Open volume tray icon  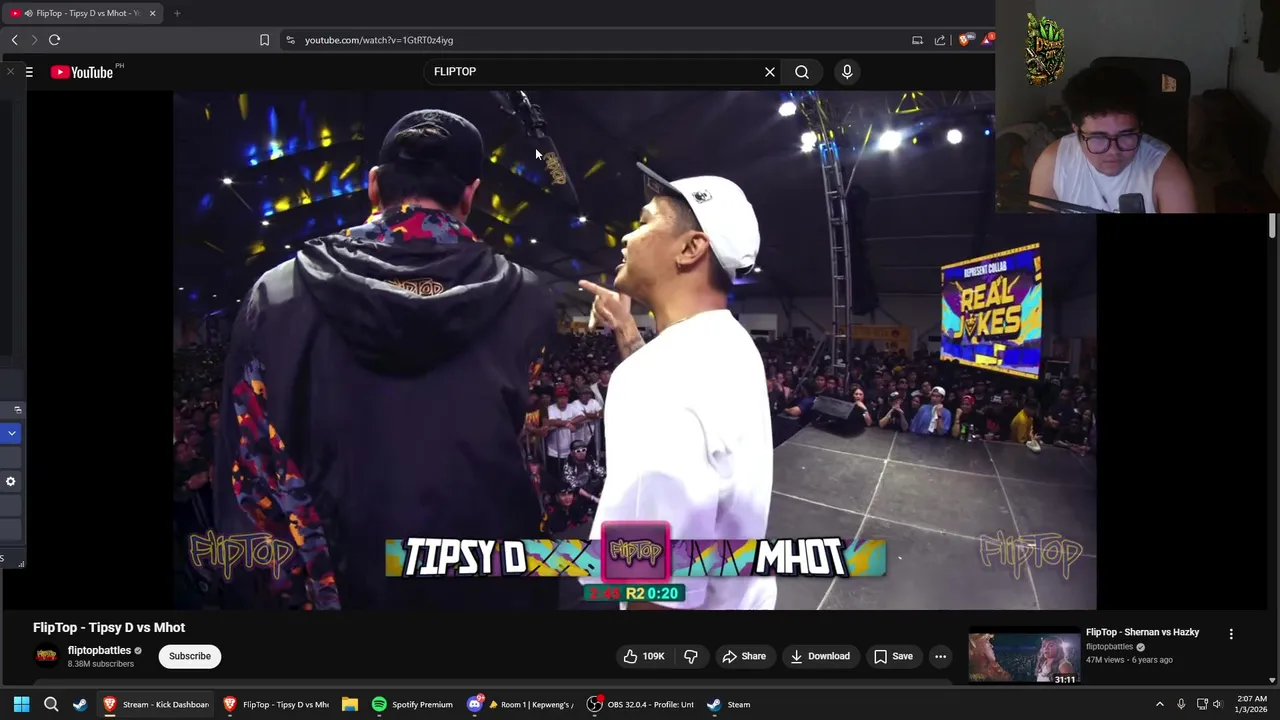(x=1217, y=704)
